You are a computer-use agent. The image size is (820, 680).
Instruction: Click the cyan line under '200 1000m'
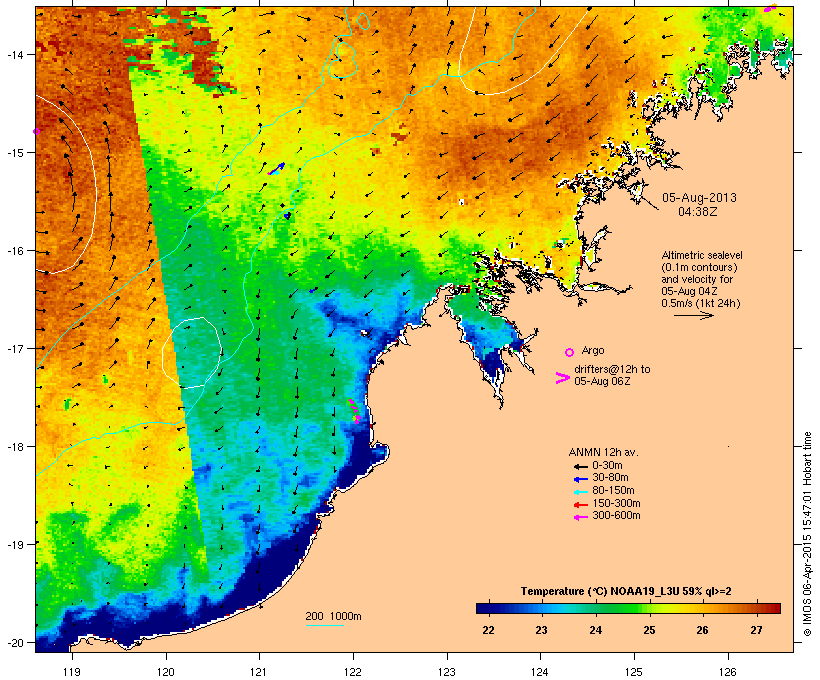pyautogui.click(x=324, y=625)
